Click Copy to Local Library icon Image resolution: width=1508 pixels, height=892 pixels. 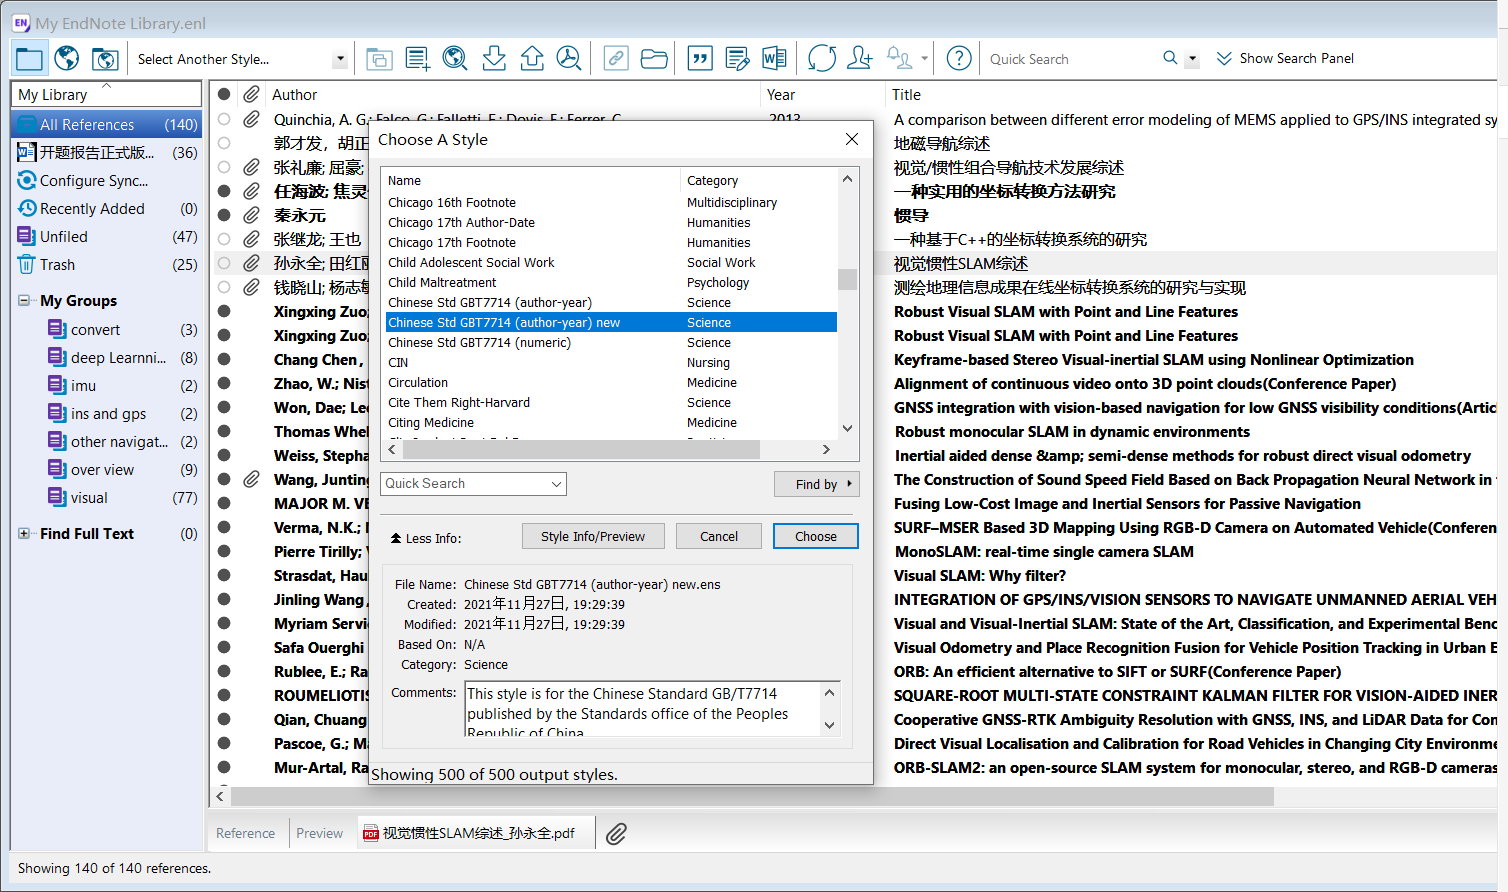click(x=379, y=59)
